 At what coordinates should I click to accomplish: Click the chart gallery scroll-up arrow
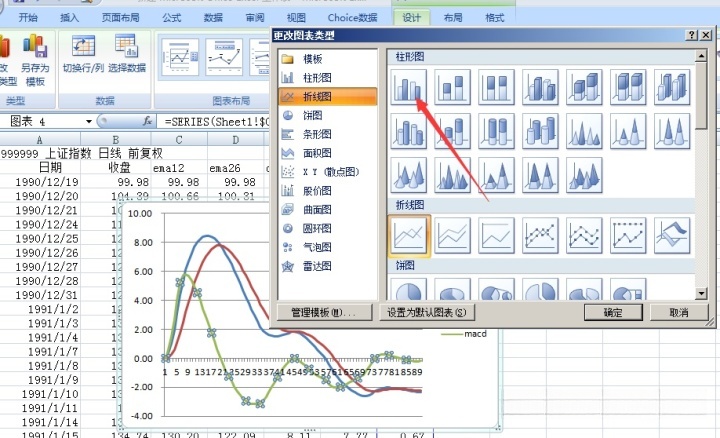tap(701, 56)
